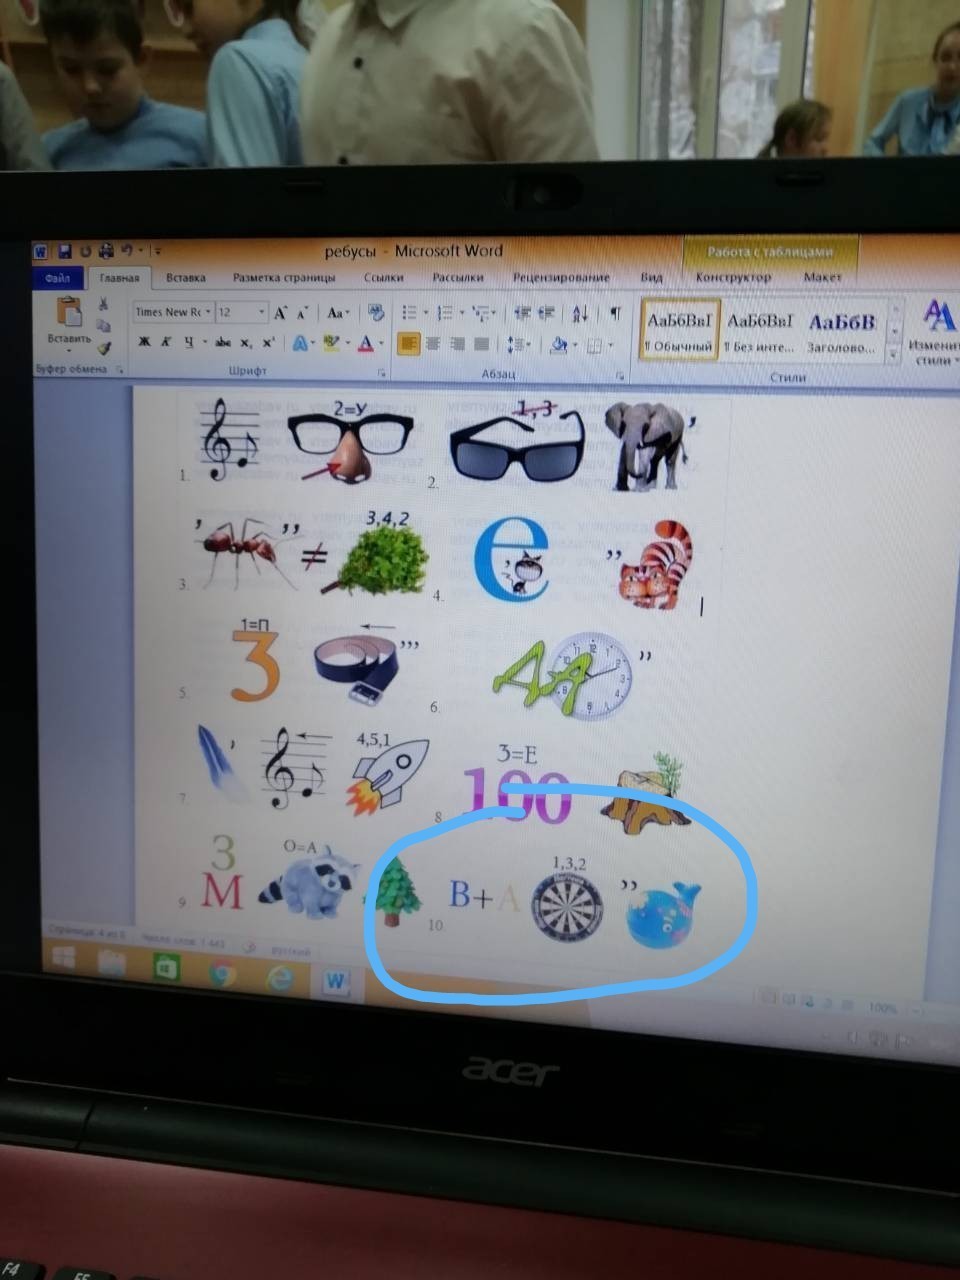The width and height of the screenshot is (960, 1280).
Task: Click the Windows Start button
Action: coord(64,958)
